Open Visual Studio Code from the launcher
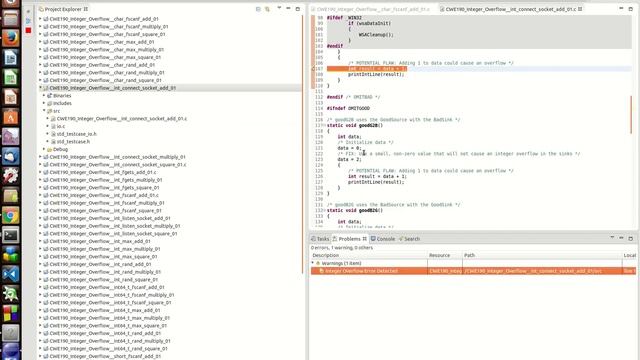640x360 pixels. tap(11, 274)
